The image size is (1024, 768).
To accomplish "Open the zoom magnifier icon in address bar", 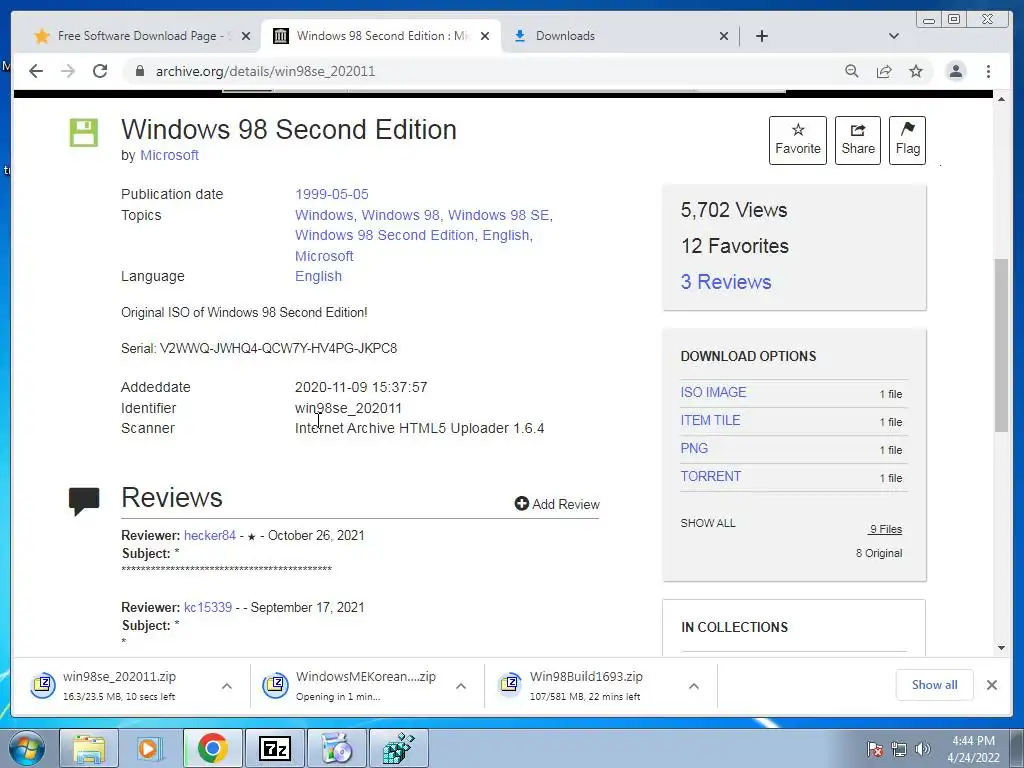I will [x=852, y=71].
